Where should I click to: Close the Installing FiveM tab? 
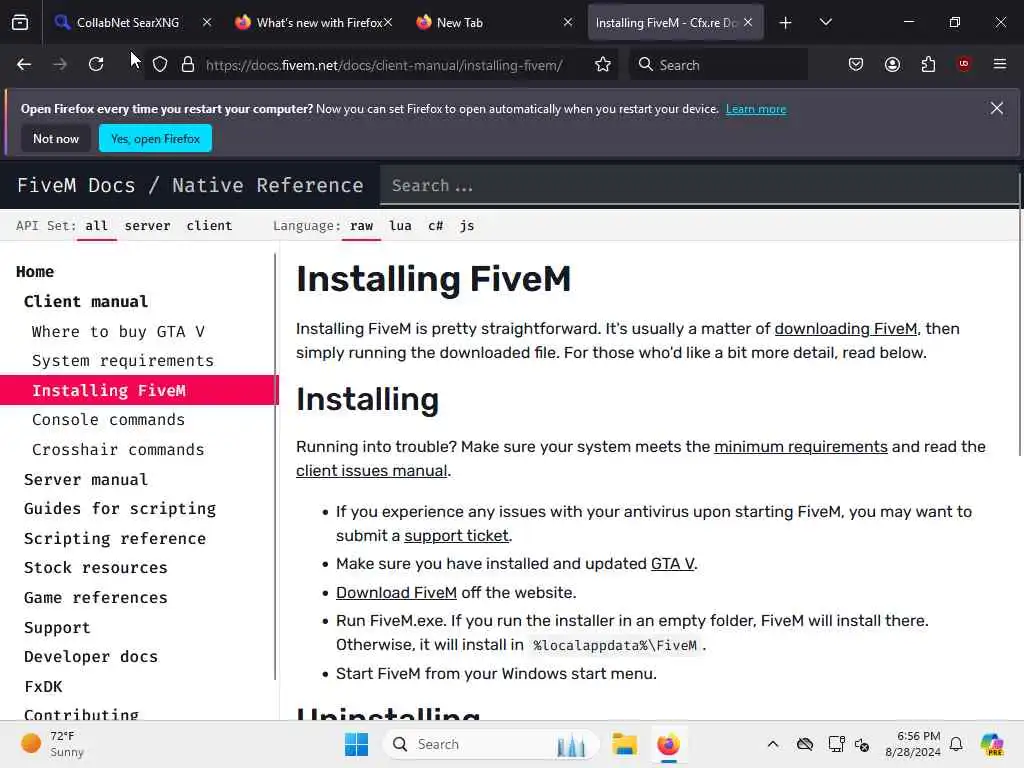748,22
